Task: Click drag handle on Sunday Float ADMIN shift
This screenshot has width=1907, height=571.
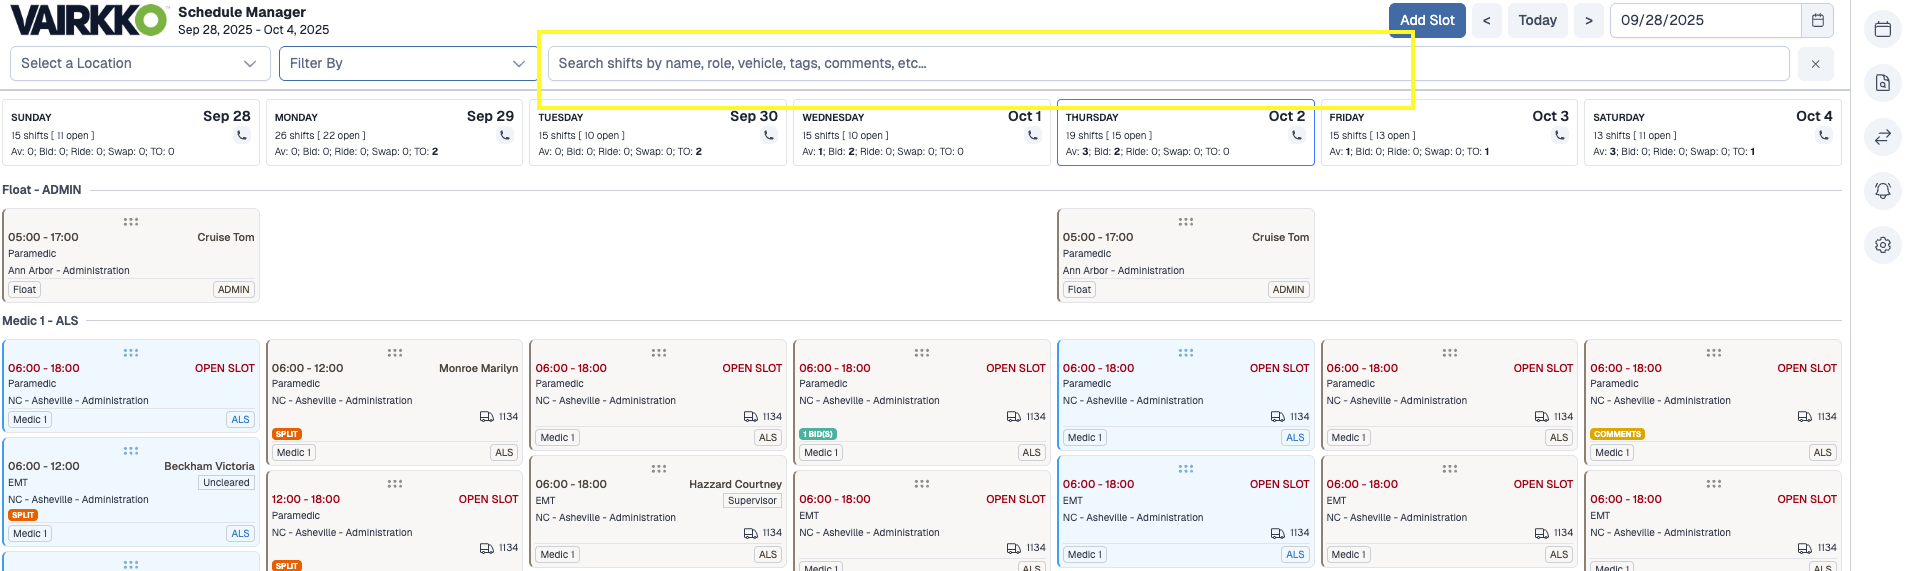Action: pos(131,222)
